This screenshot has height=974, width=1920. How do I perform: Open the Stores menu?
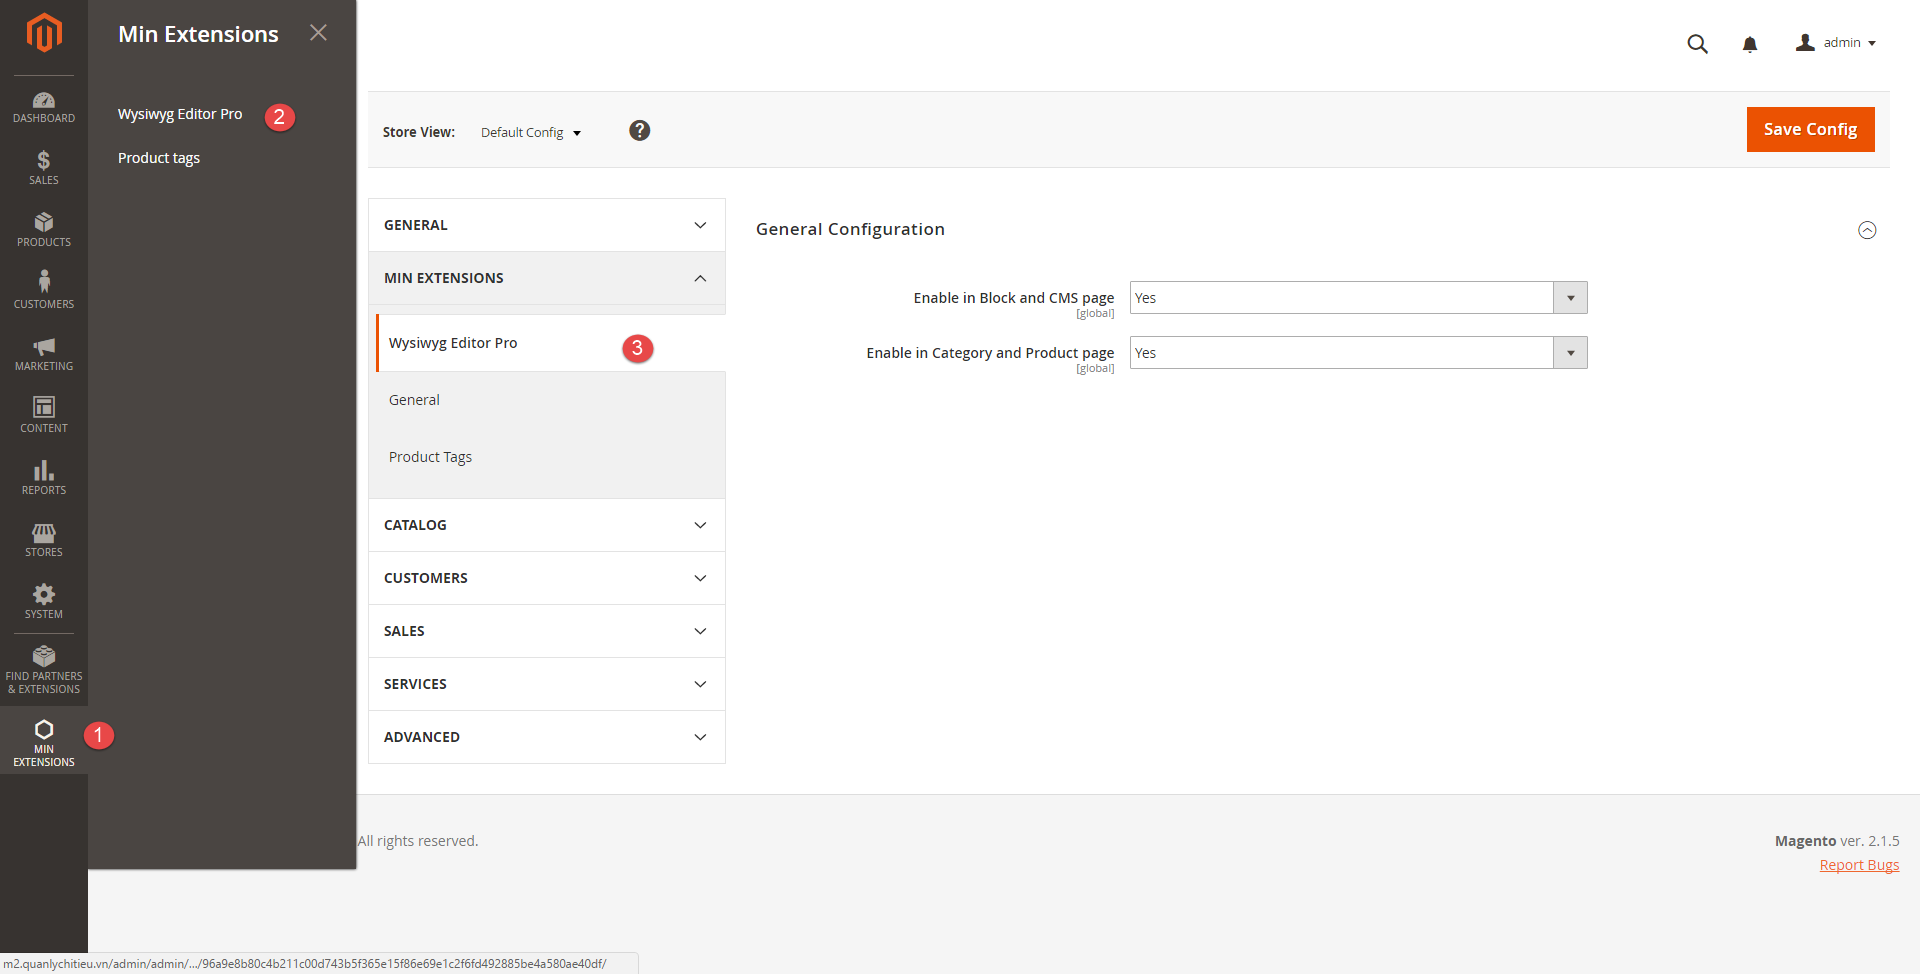click(44, 540)
